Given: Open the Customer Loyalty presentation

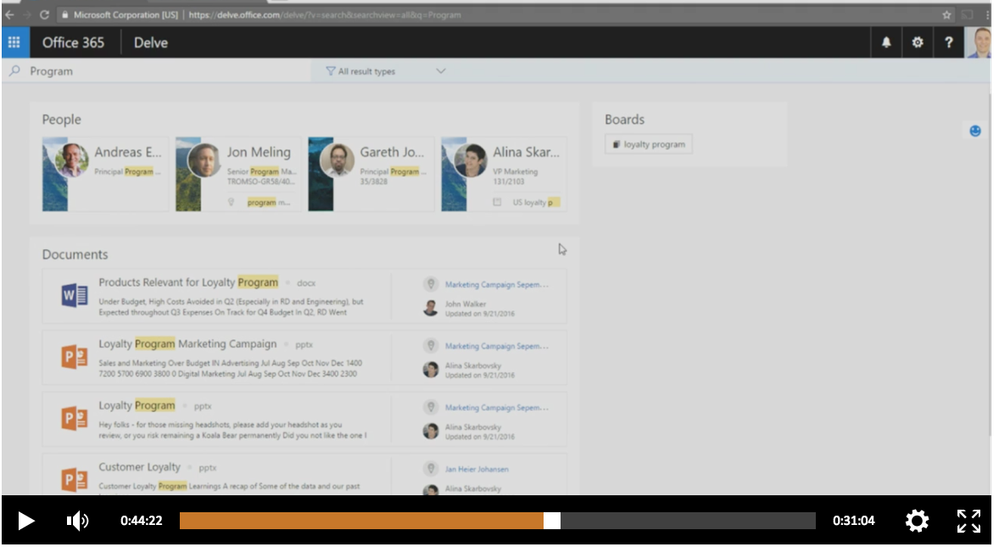Looking at the screenshot, I should tap(139, 467).
